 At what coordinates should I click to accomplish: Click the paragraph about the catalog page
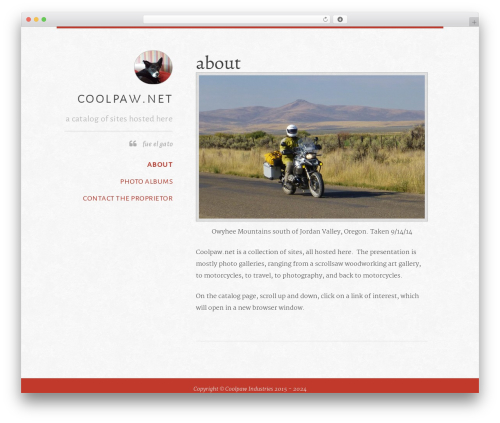[x=307, y=302]
